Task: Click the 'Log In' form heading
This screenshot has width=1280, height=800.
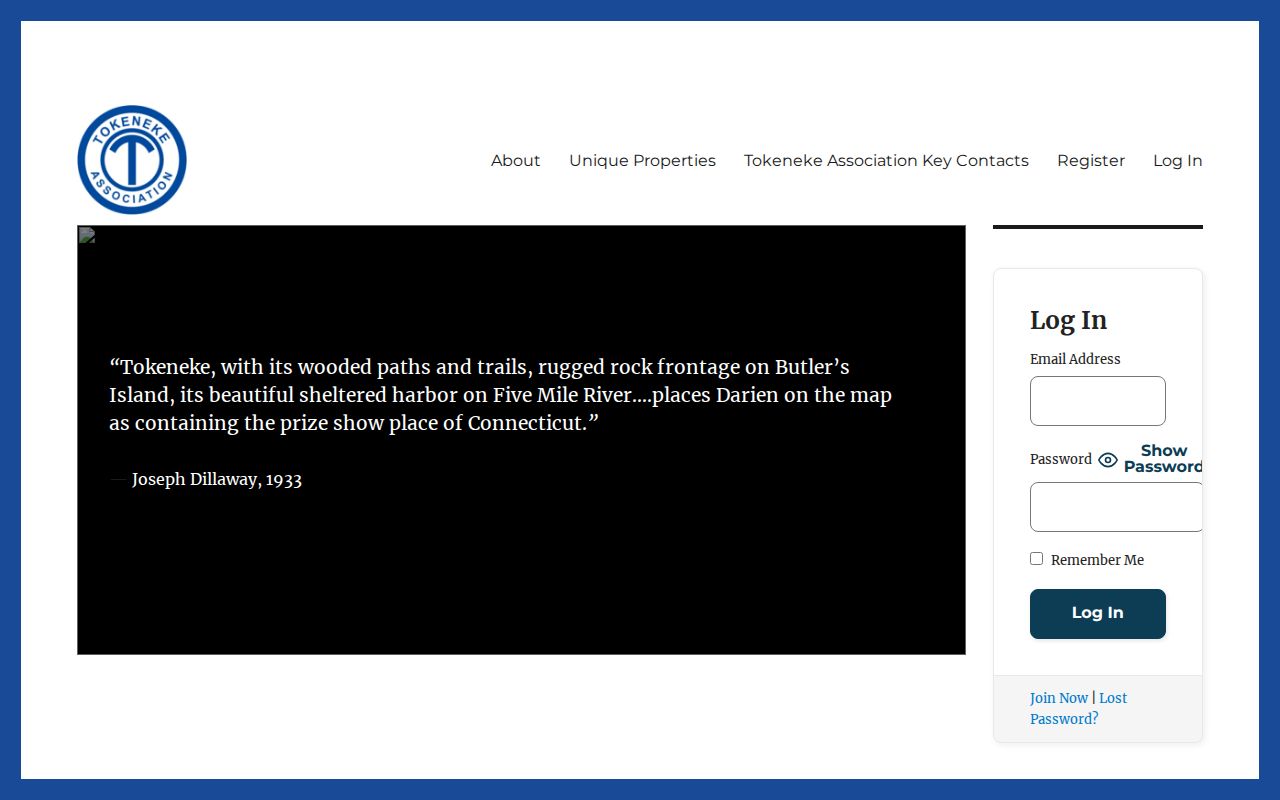Action: point(1068,320)
